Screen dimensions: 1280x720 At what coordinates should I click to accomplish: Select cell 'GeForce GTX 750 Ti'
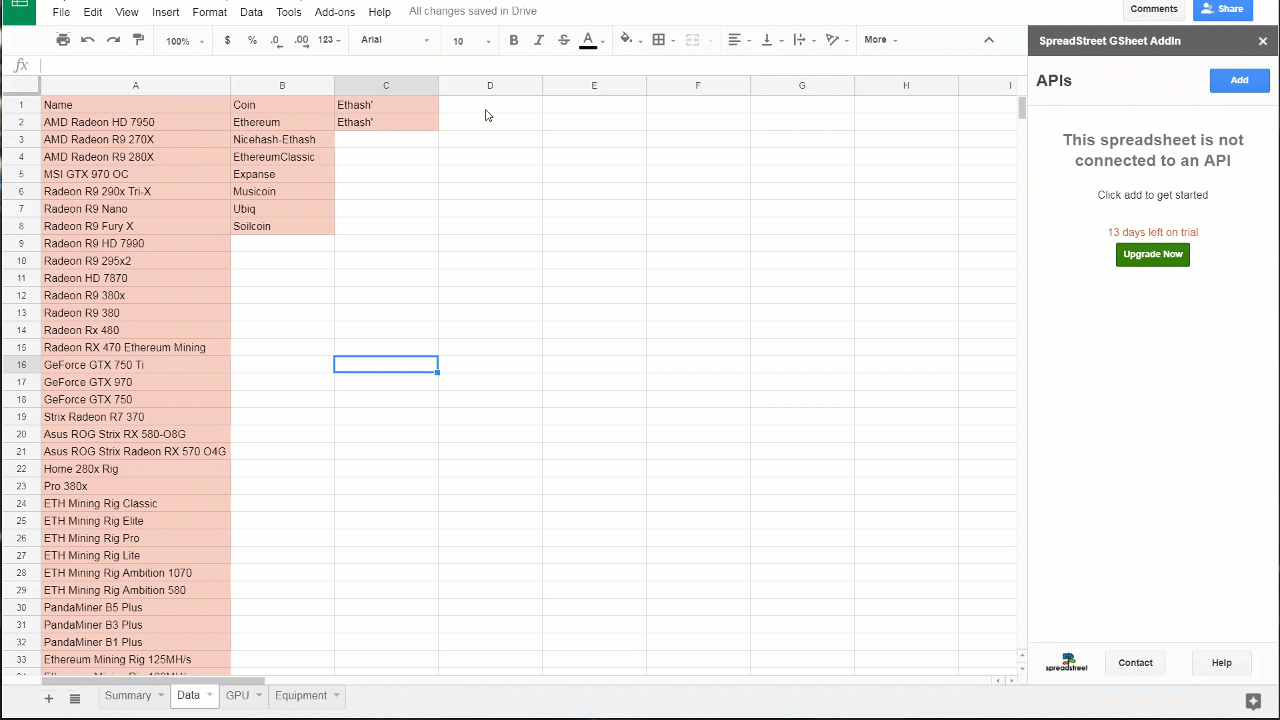(136, 365)
